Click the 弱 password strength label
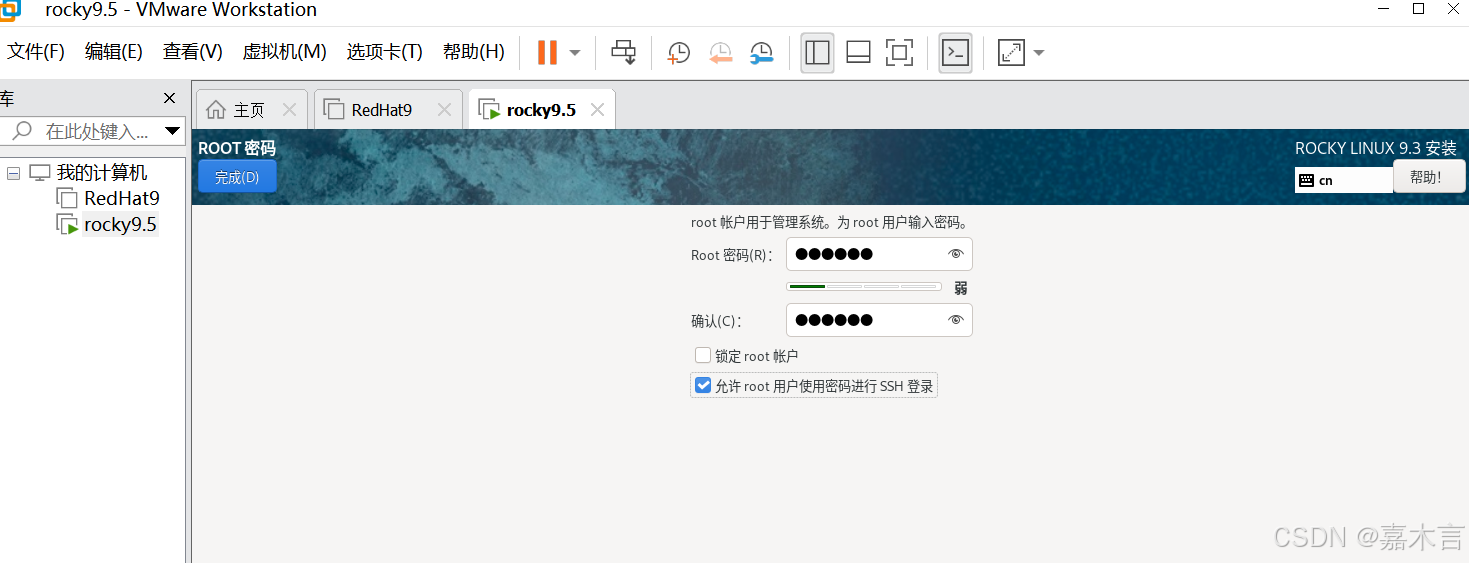Viewport: 1469px width, 563px height. 960,288
